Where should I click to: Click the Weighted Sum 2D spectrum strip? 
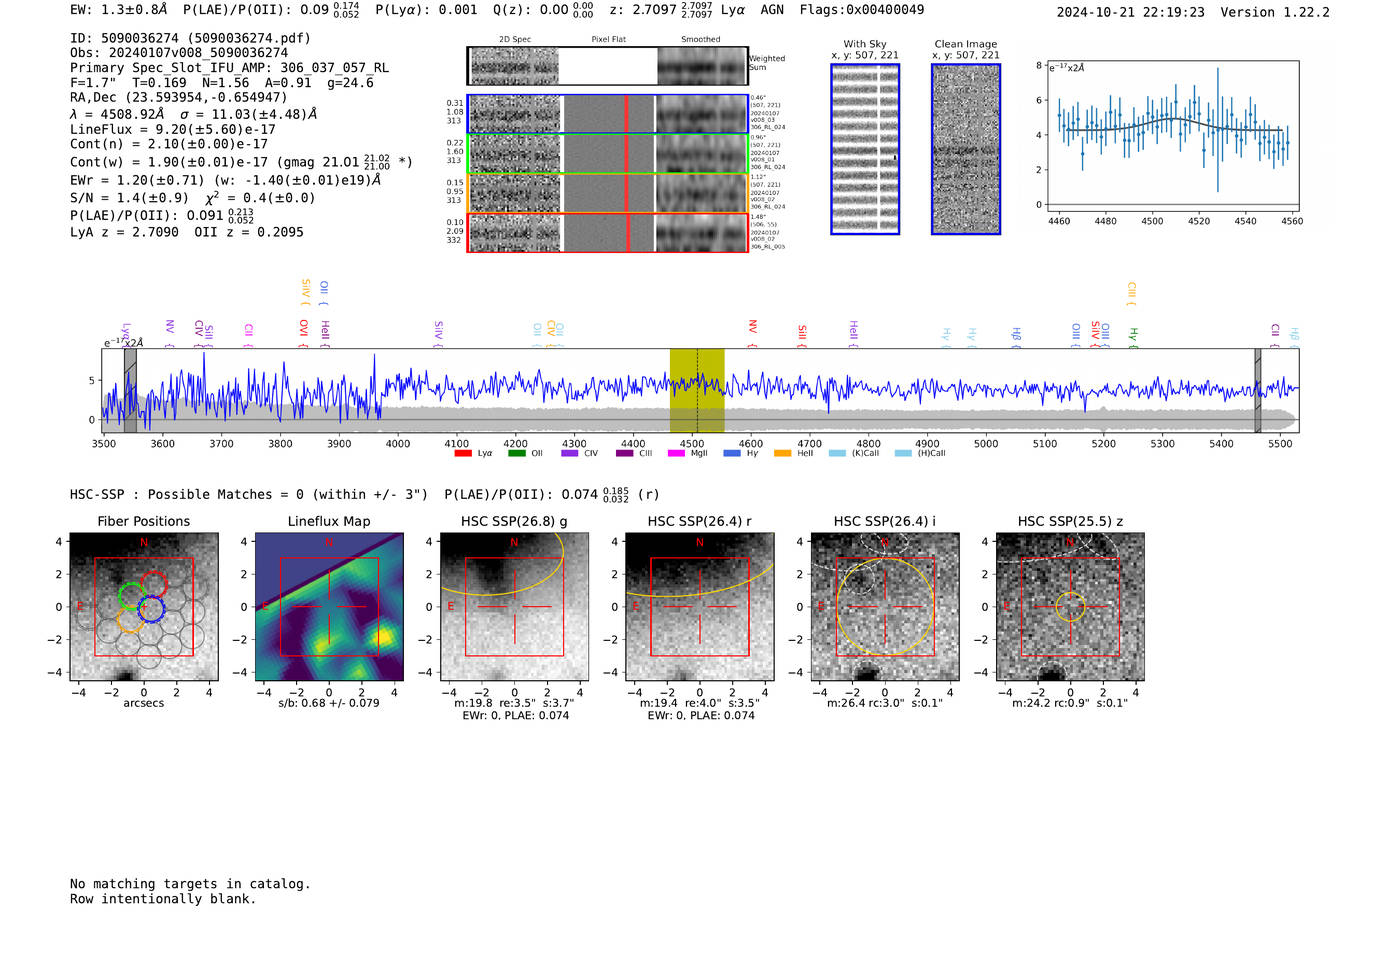tap(607, 66)
